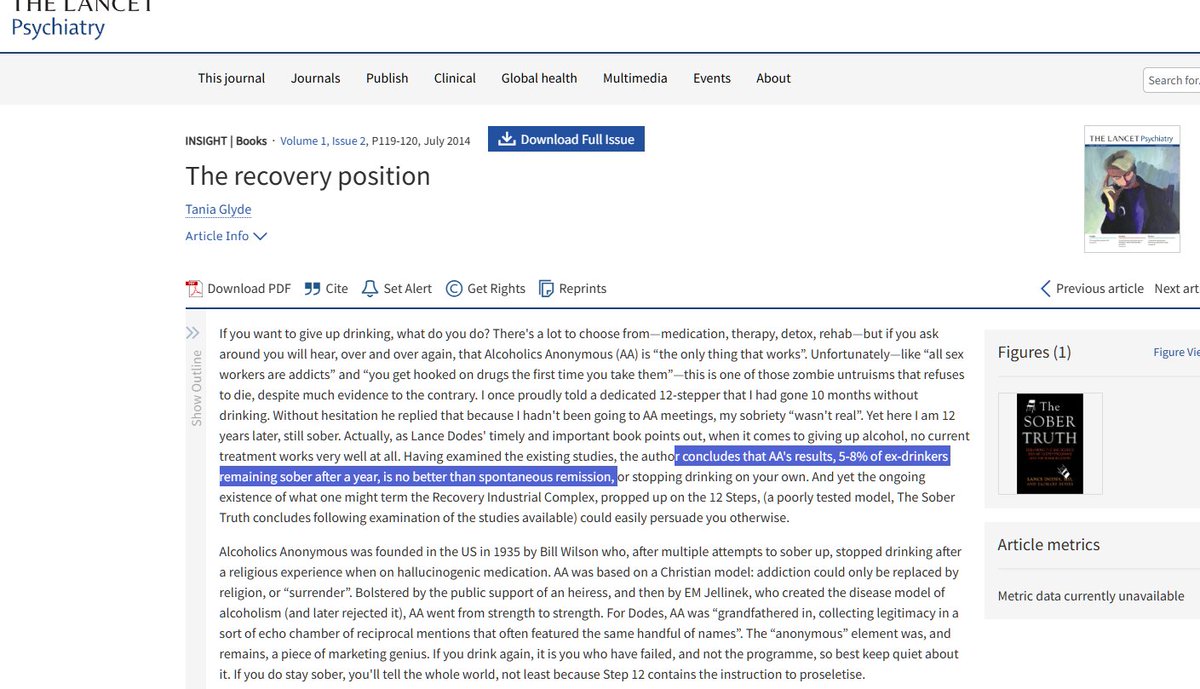1200x689 pixels.
Task: Click the Article metrics heading
Action: (1048, 545)
